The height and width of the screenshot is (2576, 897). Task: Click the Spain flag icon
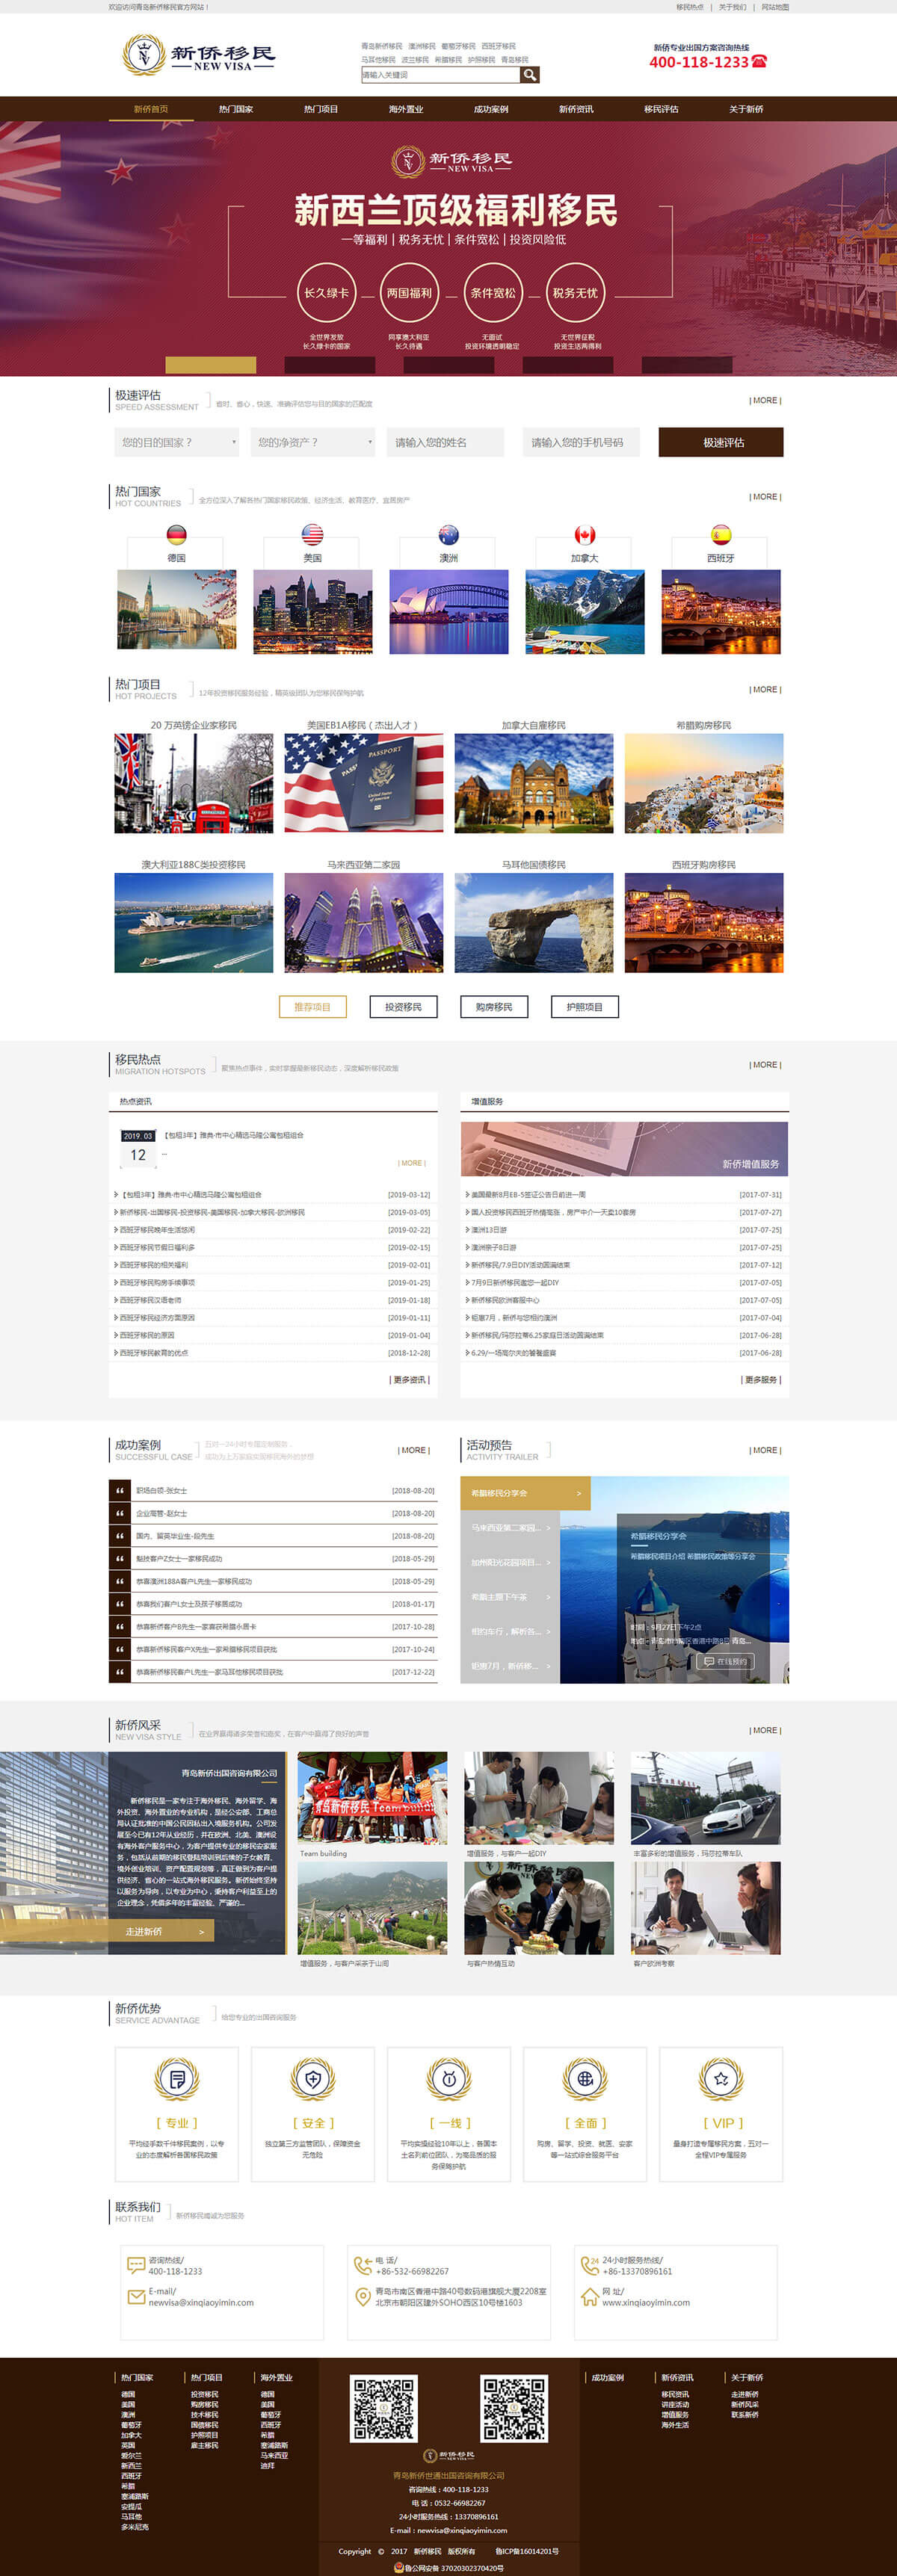[x=720, y=534]
